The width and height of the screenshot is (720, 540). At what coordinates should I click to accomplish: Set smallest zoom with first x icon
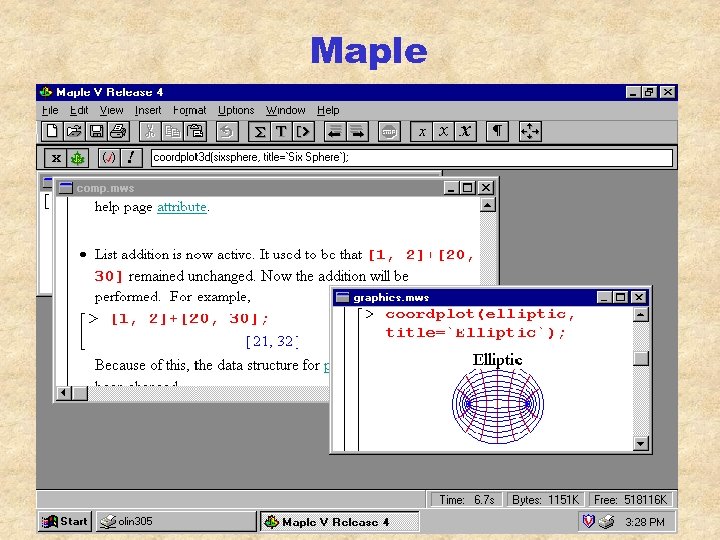[x=422, y=131]
